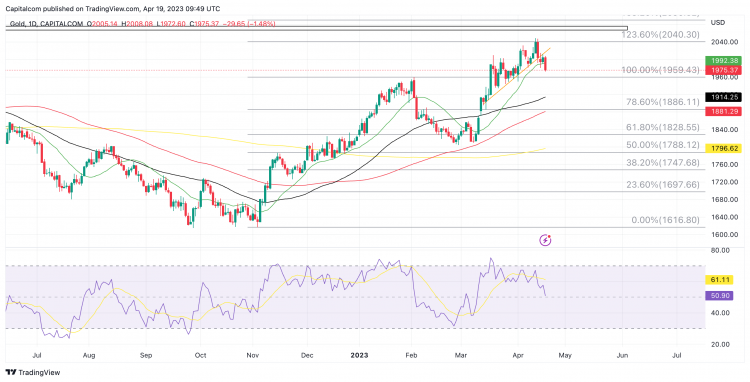The image size is (750, 382).
Task: Click the 80.00 RSI axis tick
Action: click(x=720, y=250)
